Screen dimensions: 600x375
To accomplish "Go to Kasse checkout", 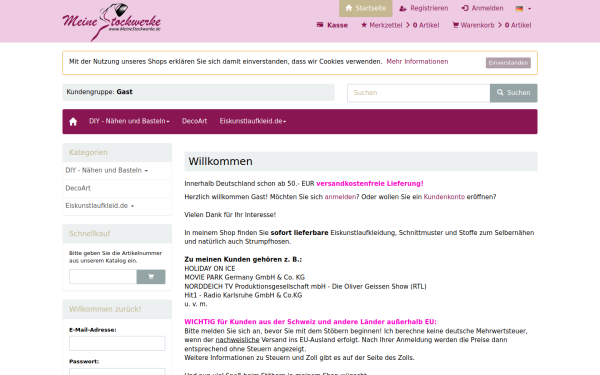I will [x=332, y=25].
